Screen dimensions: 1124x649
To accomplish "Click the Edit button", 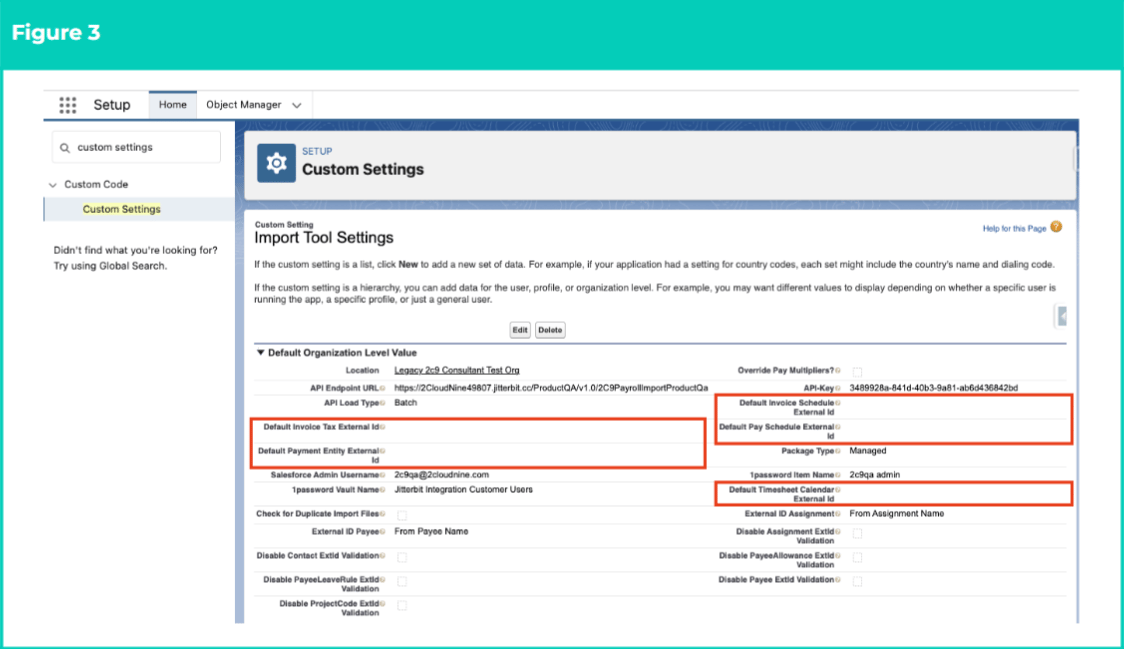I will click(520, 330).
